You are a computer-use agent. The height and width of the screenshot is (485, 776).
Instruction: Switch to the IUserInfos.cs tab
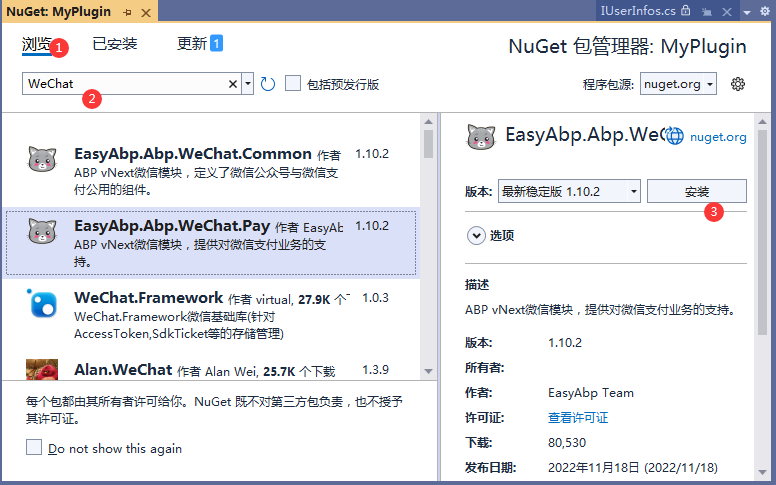pos(638,11)
